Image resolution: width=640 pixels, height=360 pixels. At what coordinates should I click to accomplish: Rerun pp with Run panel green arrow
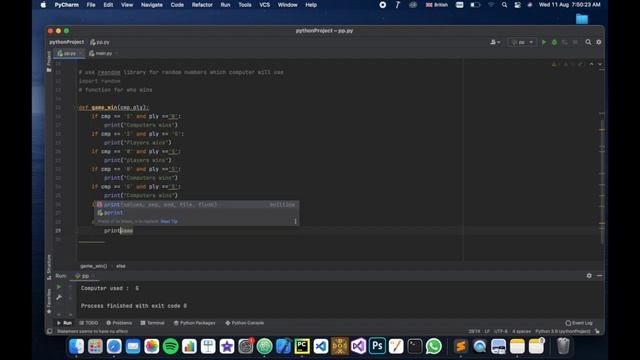(59, 287)
